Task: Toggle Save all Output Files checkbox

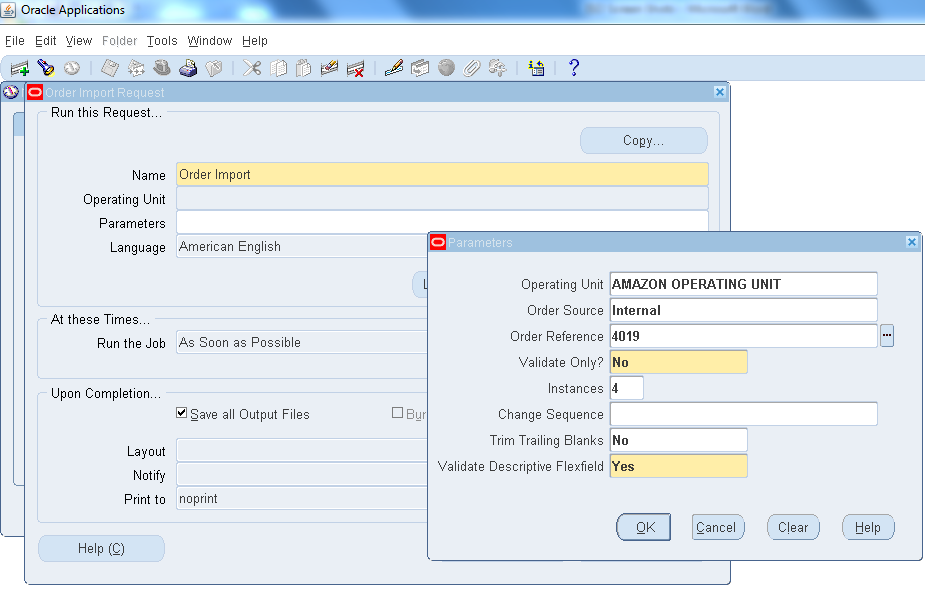Action: pyautogui.click(x=182, y=413)
